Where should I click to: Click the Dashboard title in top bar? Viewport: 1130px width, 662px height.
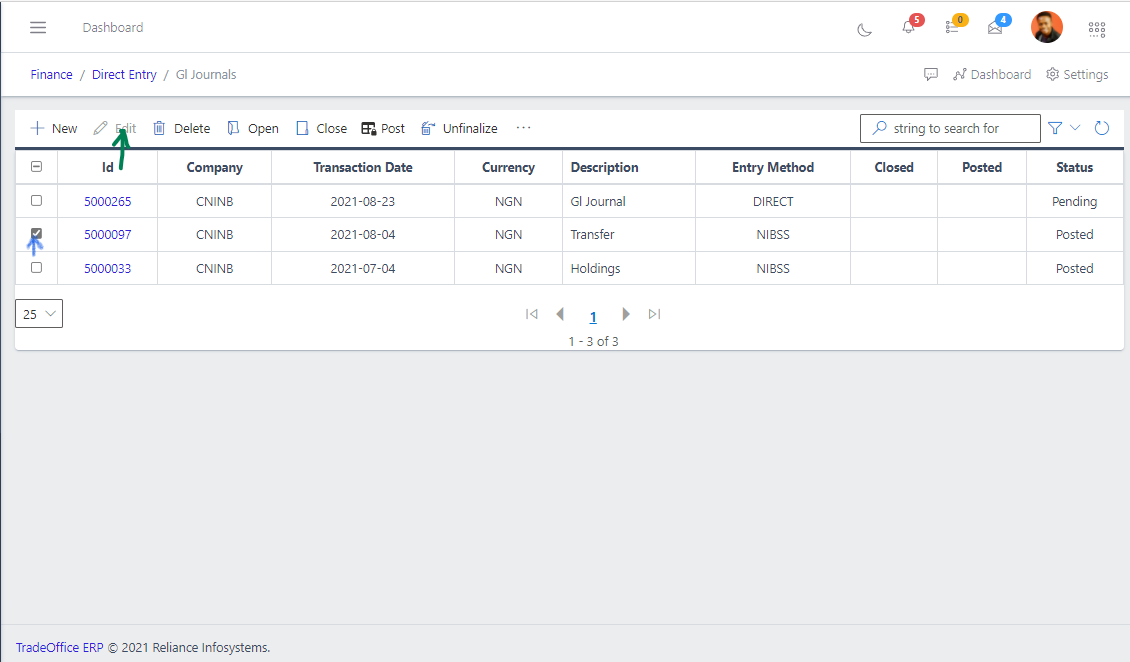pos(113,27)
